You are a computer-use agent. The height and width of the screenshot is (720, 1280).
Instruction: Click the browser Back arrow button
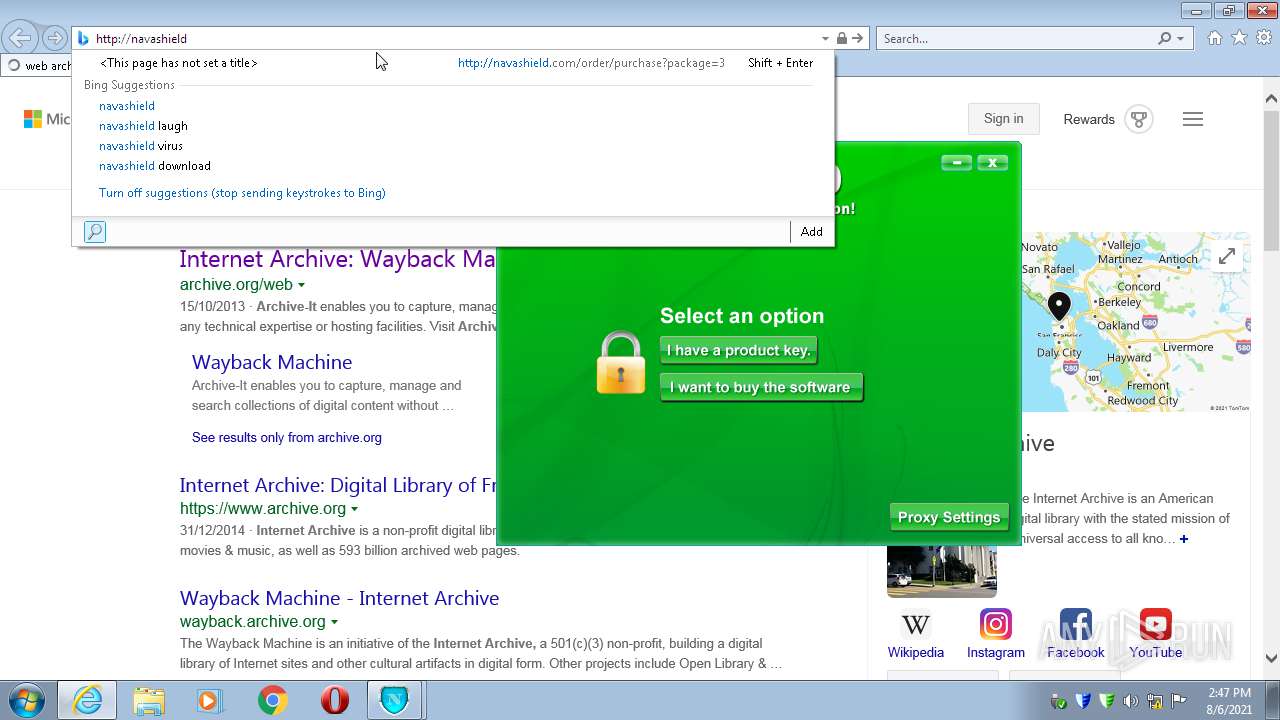click(x=20, y=38)
